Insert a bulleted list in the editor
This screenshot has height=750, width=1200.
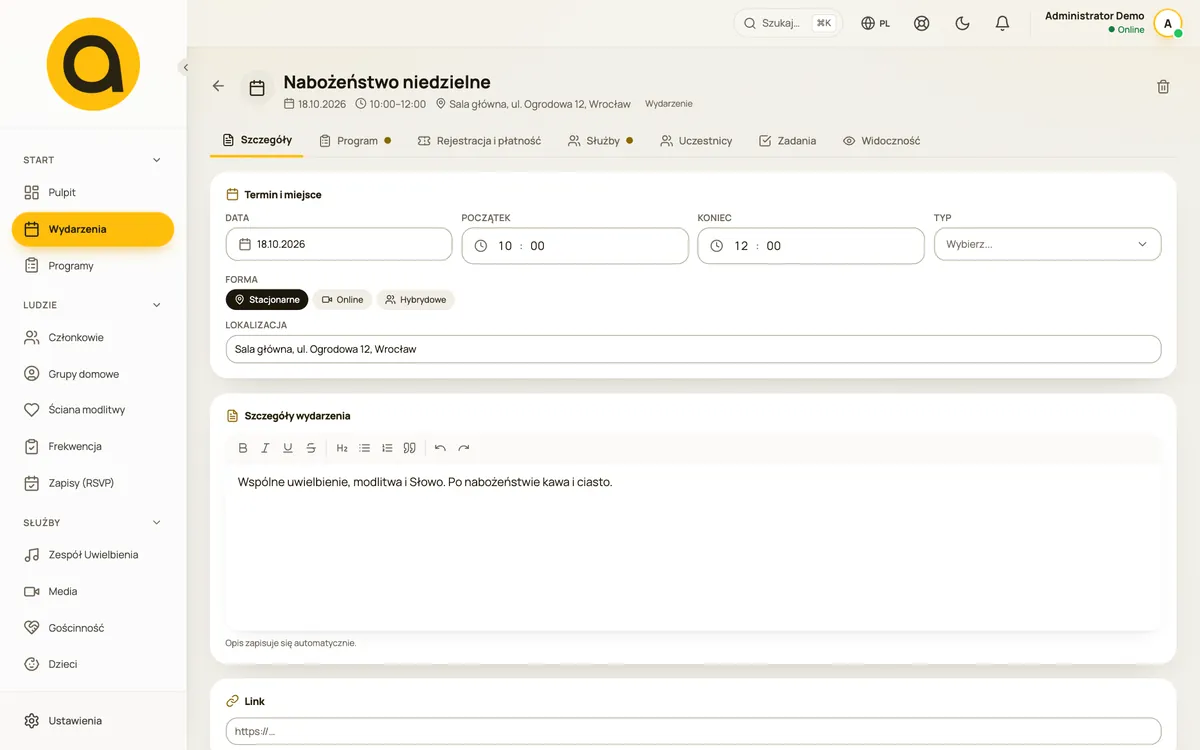365,448
